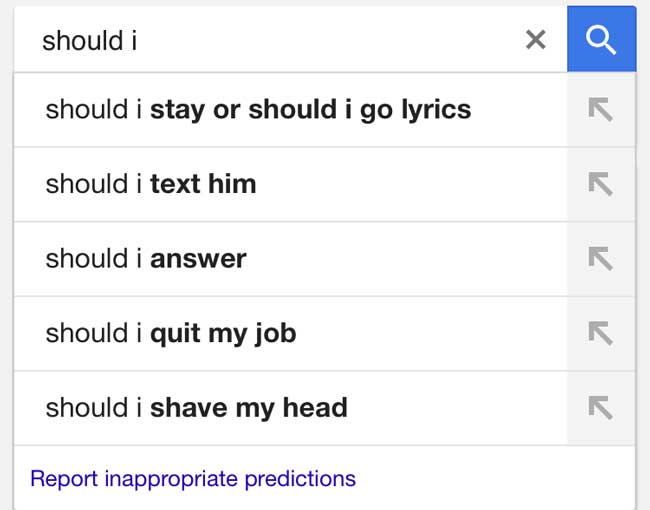The image size is (650, 510).
Task: Click the bold 'answer' suggestion text
Action: (198, 258)
